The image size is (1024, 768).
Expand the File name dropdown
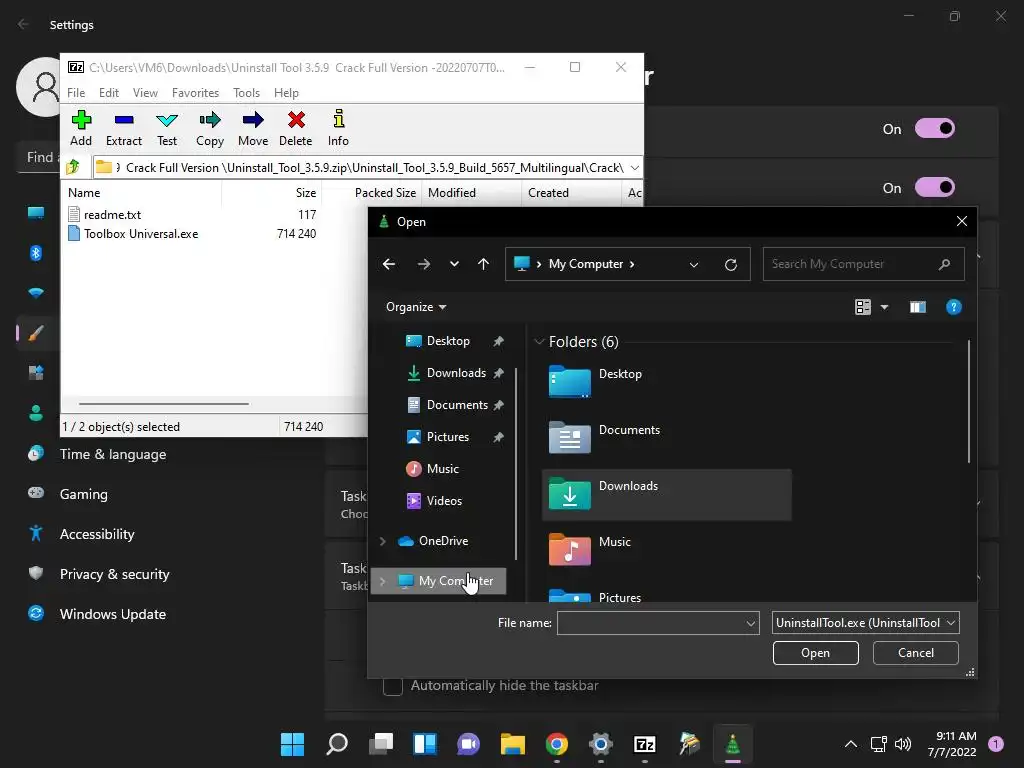tap(750, 623)
